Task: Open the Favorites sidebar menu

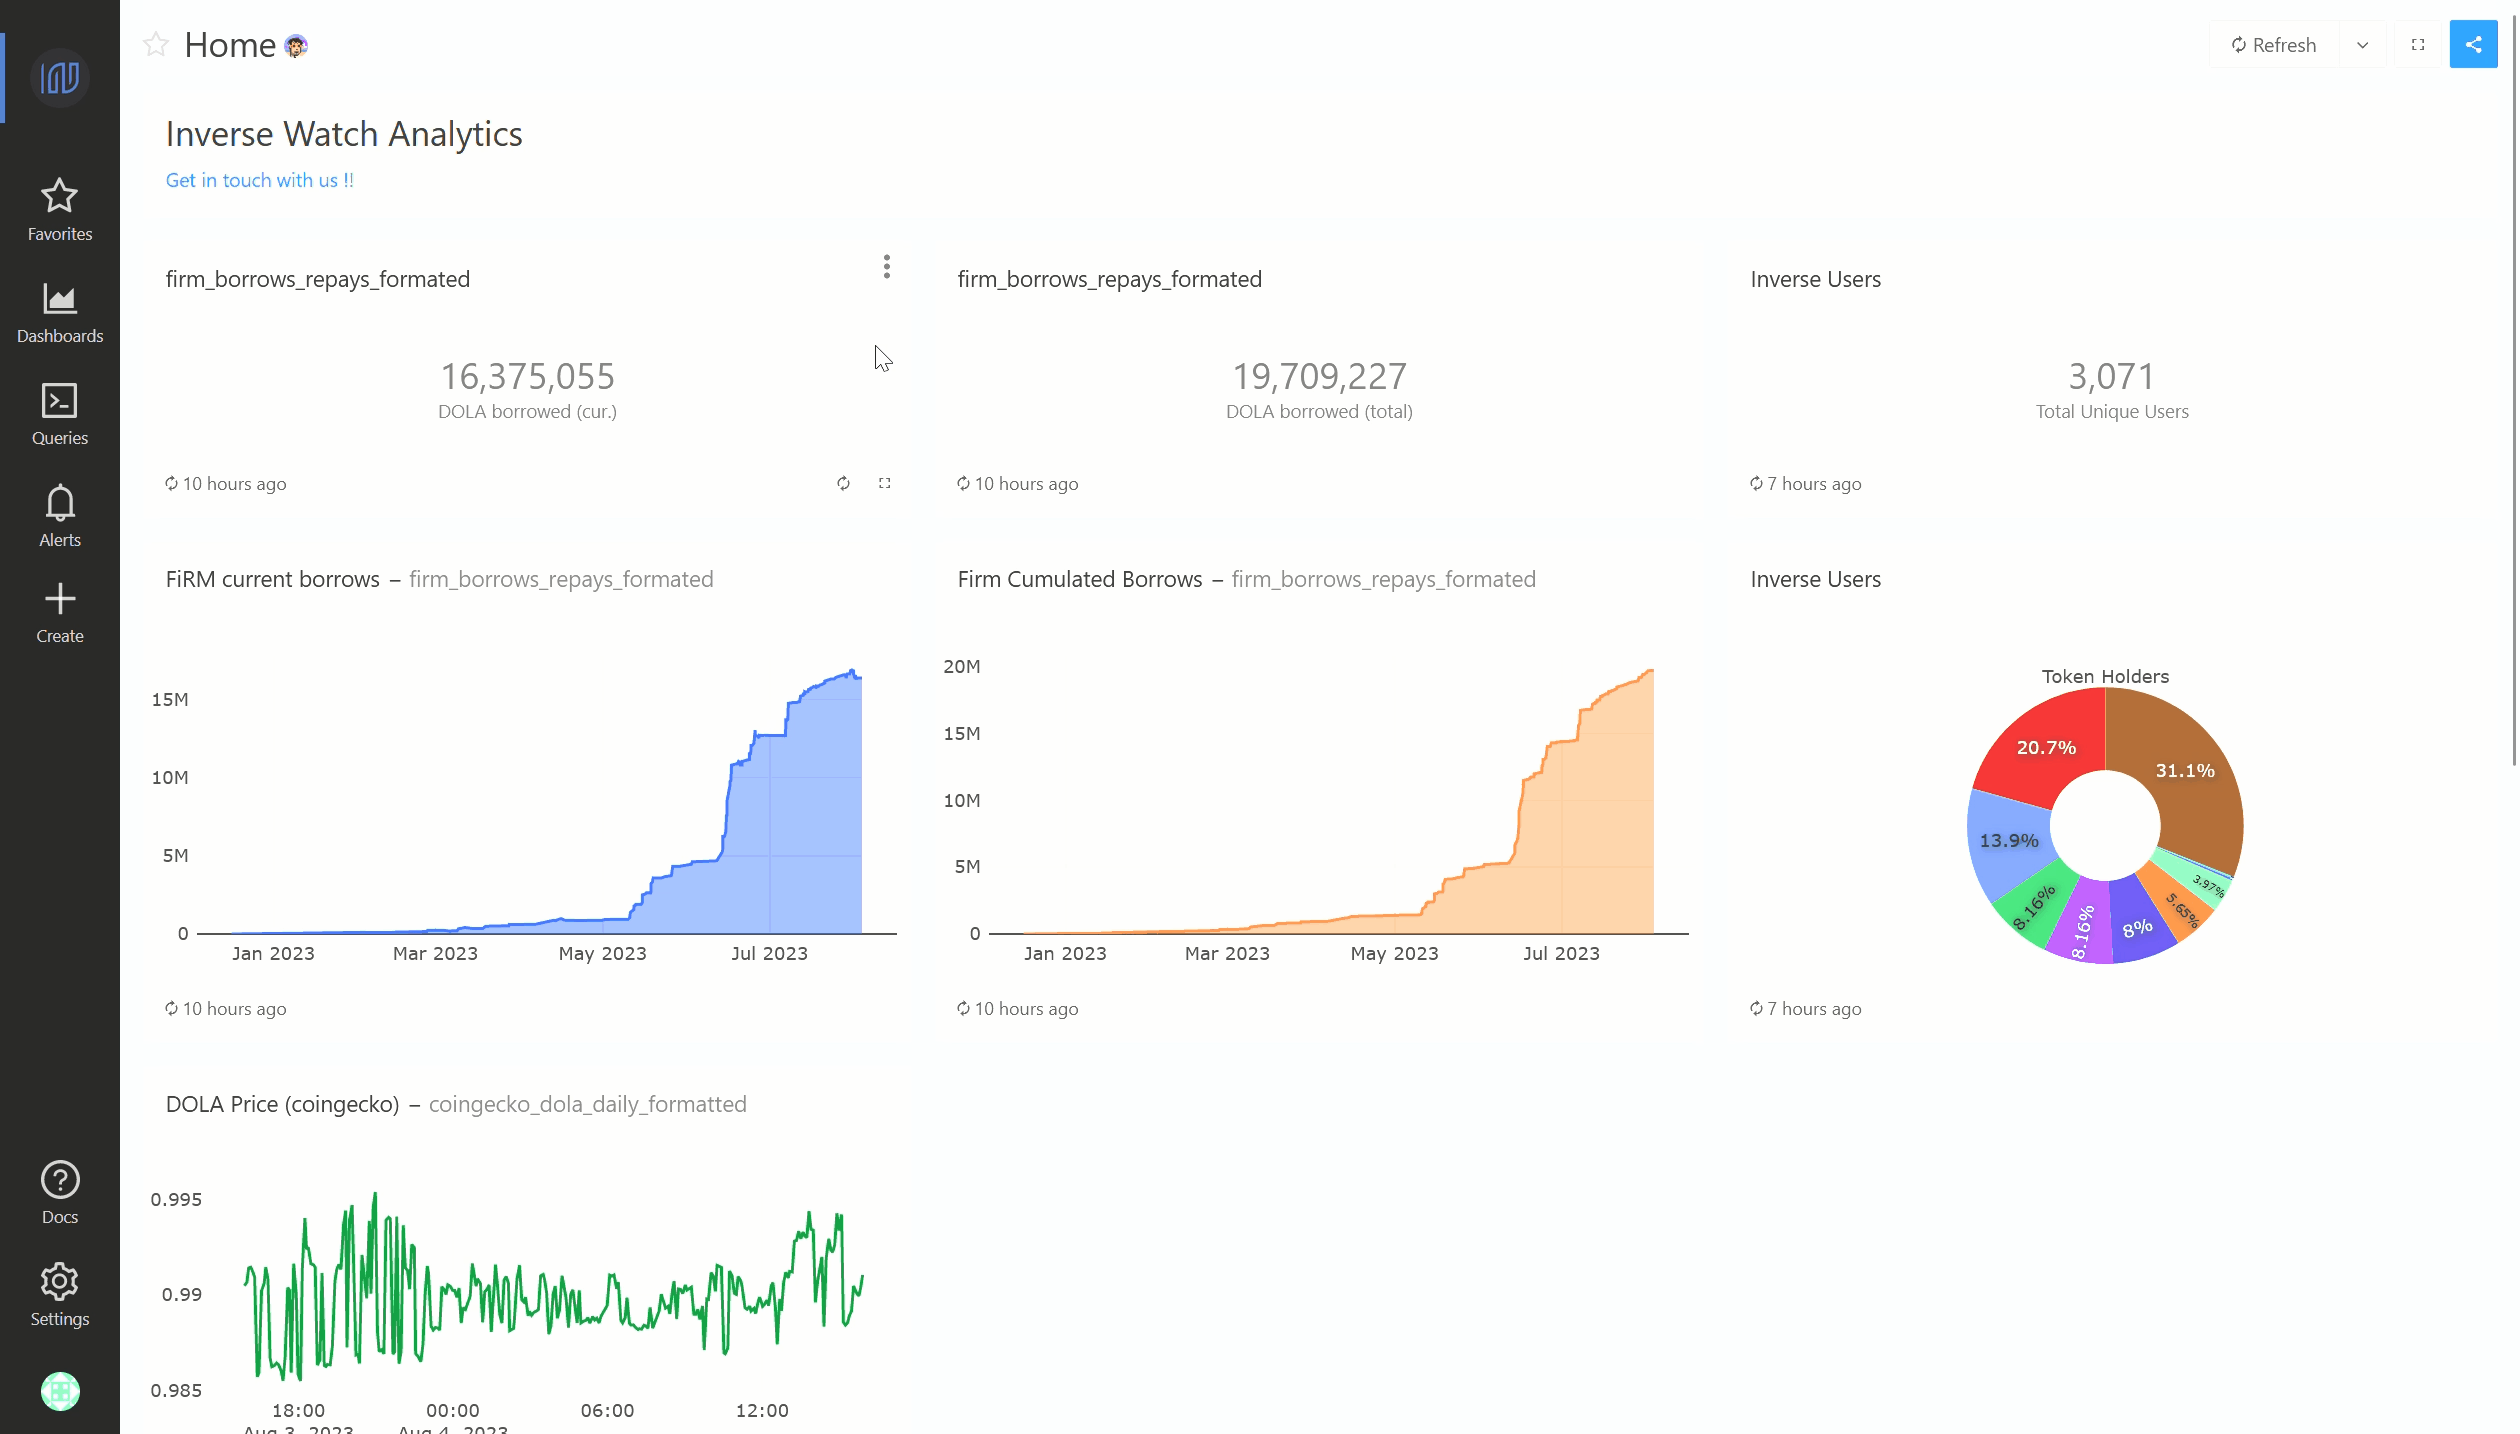Action: tap(60, 210)
